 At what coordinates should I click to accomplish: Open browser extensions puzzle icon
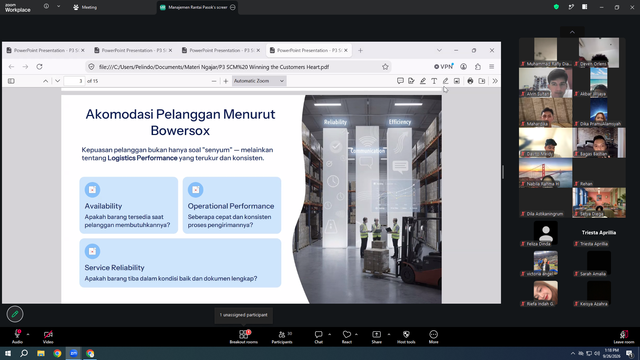tap(478, 67)
